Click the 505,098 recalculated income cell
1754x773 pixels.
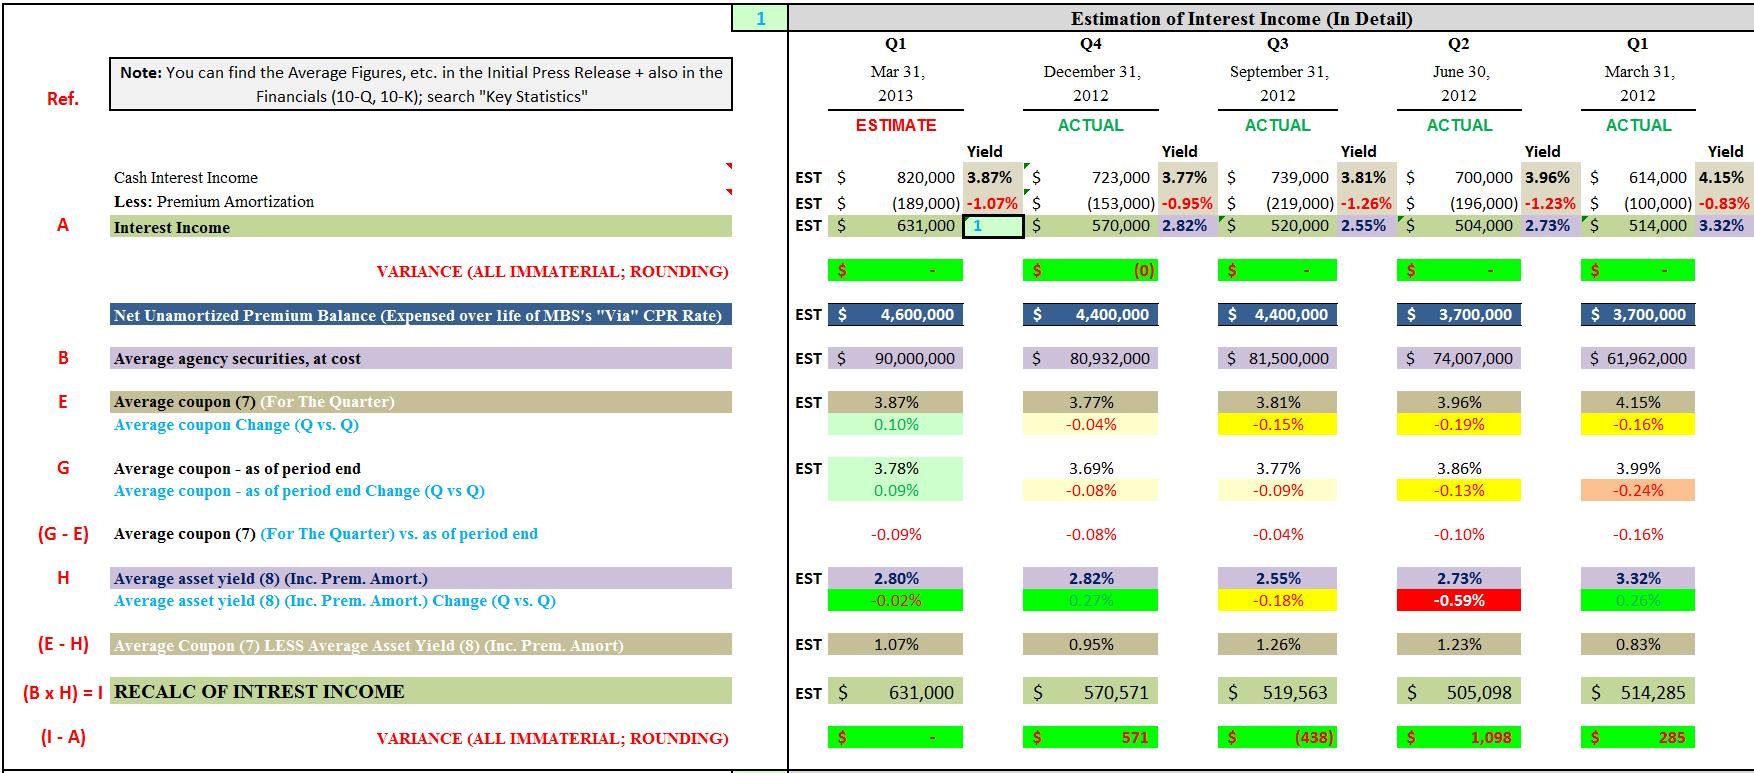coord(1459,692)
